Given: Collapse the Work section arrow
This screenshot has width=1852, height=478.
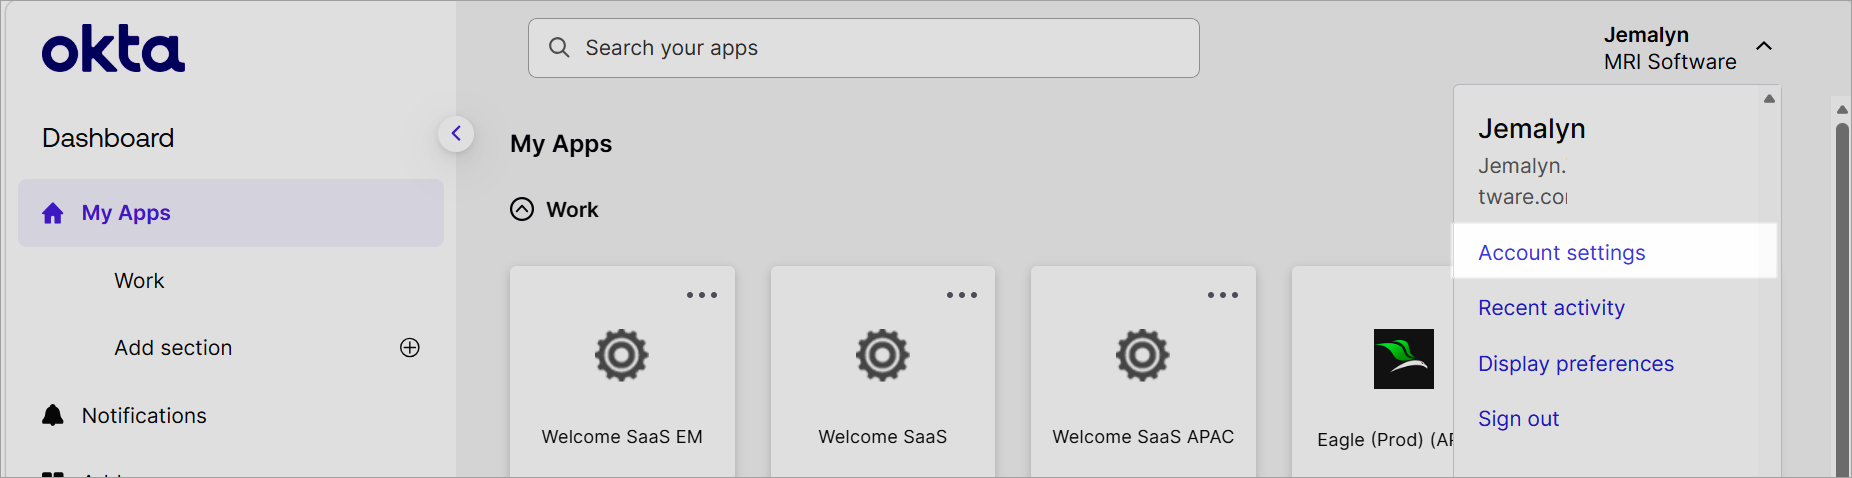Looking at the screenshot, I should (x=522, y=209).
